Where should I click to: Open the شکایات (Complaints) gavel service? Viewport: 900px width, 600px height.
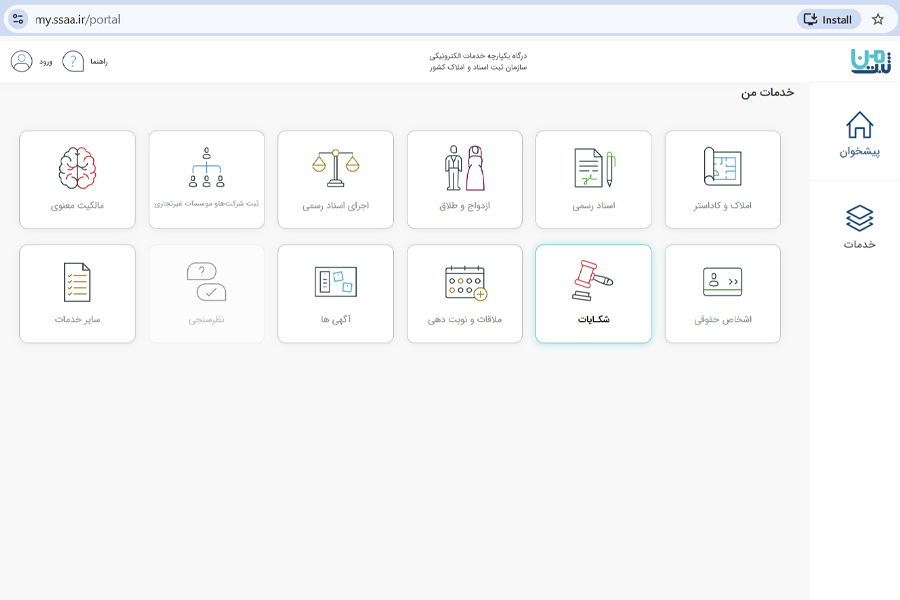(593, 293)
